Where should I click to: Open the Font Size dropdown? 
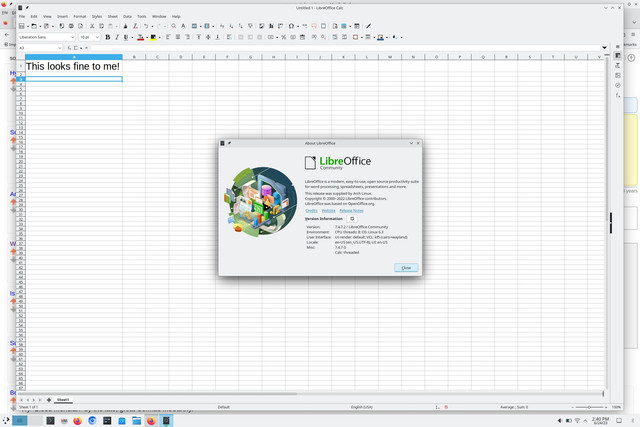click(97, 37)
